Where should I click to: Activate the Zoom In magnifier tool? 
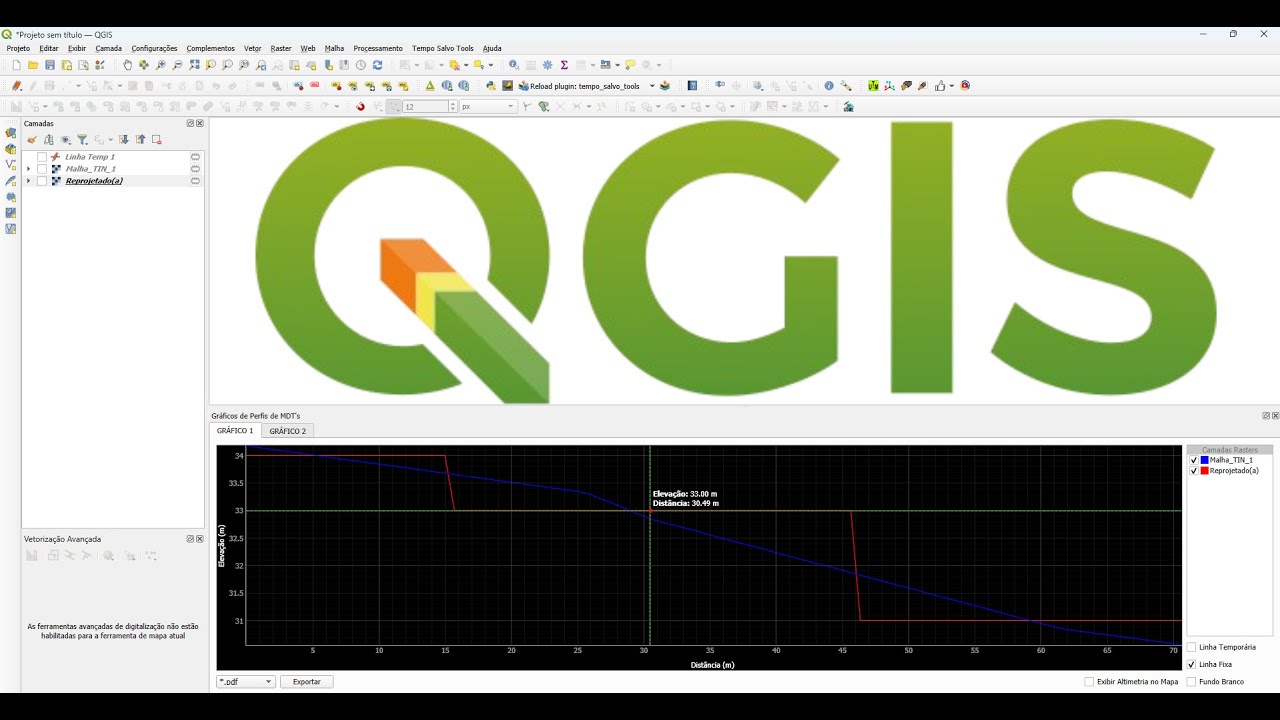click(160, 65)
